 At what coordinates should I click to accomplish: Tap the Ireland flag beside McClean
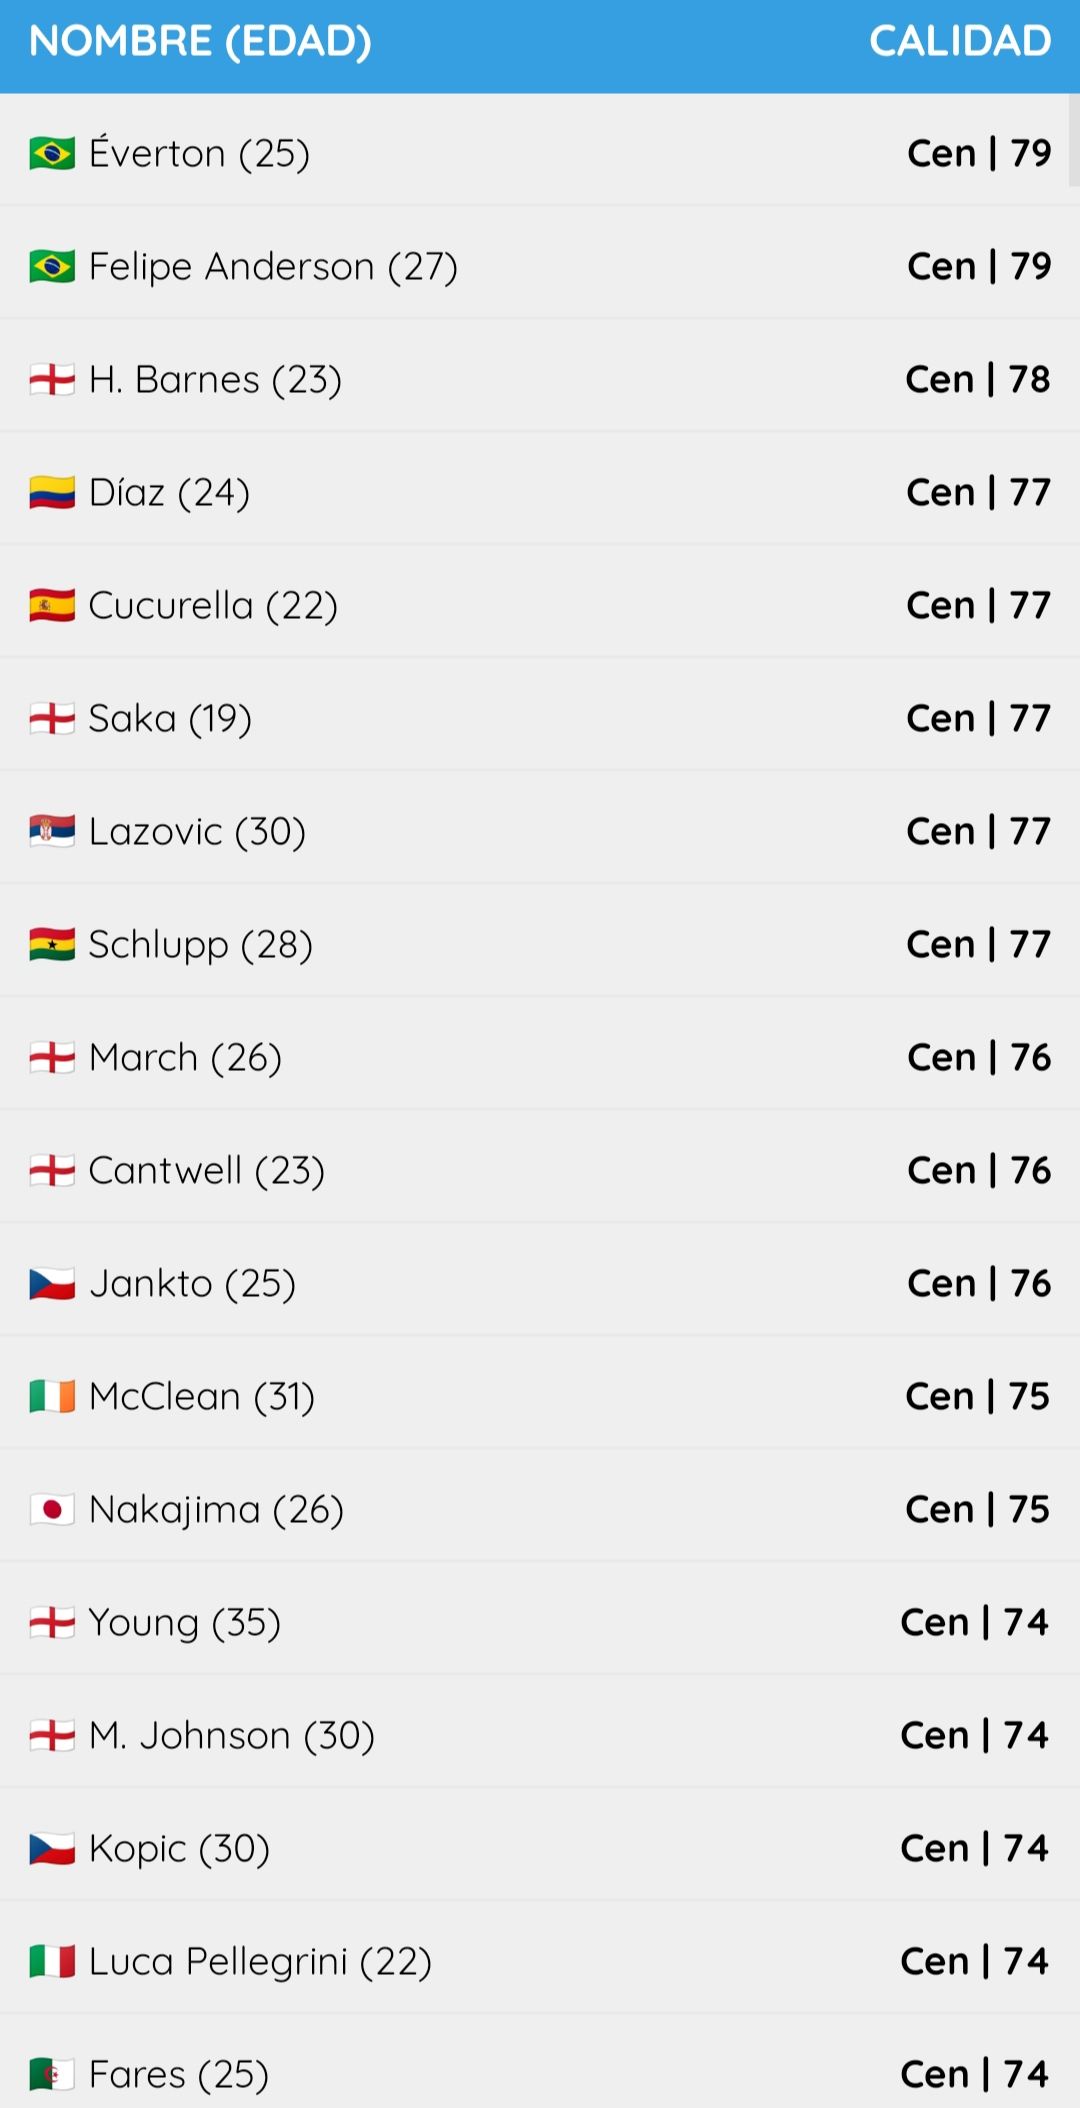[x=52, y=1397]
